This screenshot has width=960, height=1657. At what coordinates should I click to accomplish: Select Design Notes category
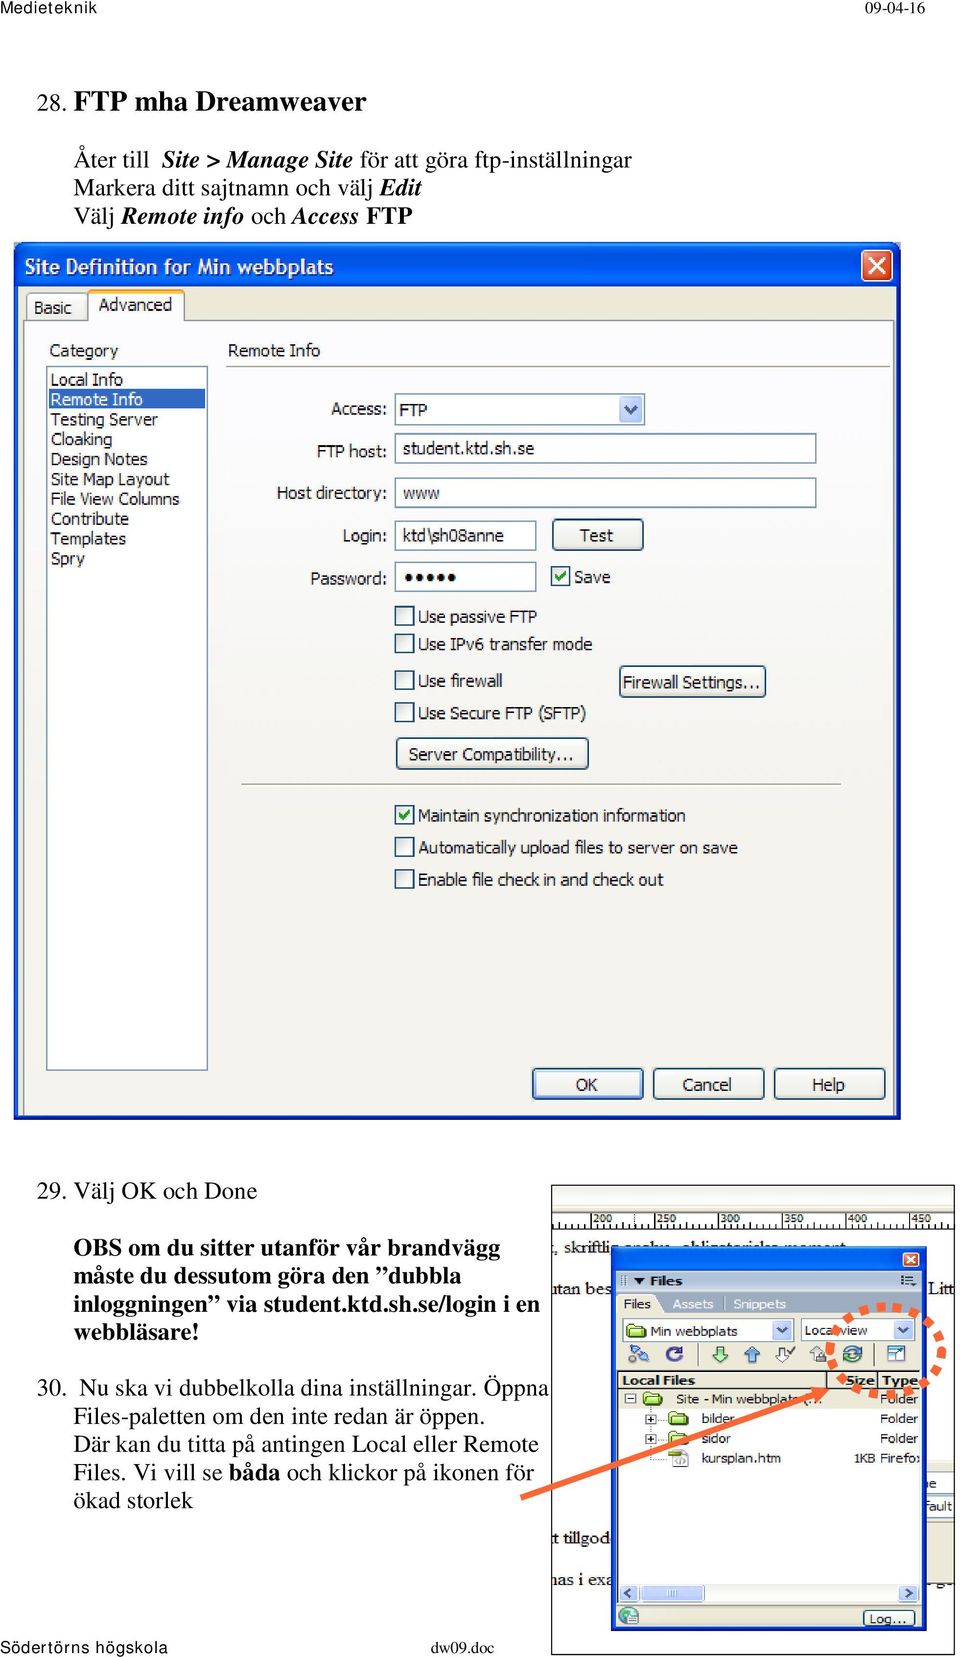click(99, 459)
